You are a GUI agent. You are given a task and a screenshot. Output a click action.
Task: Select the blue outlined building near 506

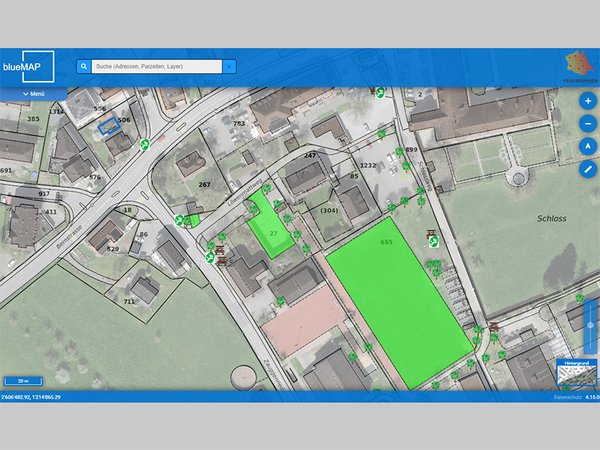coord(109,126)
